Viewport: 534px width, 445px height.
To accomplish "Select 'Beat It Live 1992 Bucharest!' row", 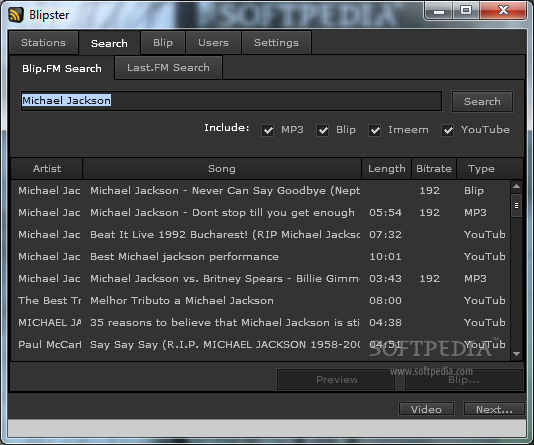I will pos(261,235).
